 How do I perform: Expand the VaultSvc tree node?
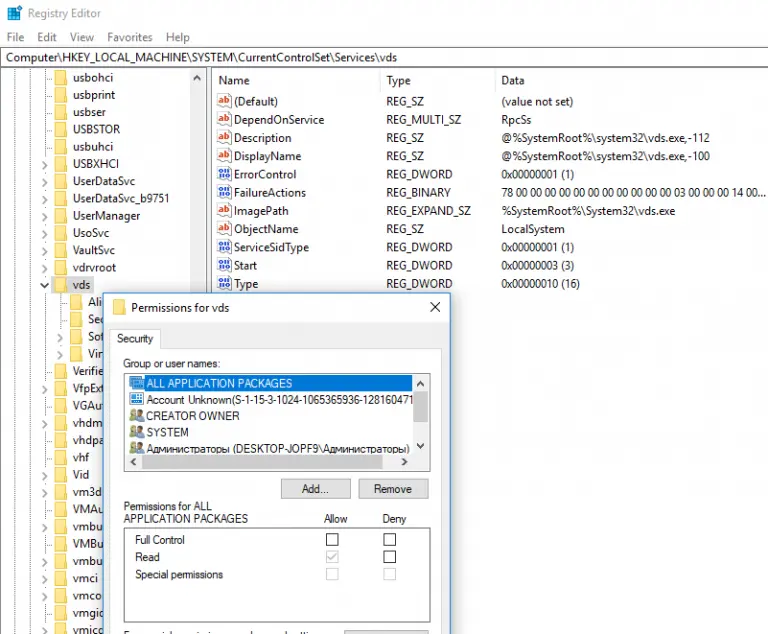[44, 251]
